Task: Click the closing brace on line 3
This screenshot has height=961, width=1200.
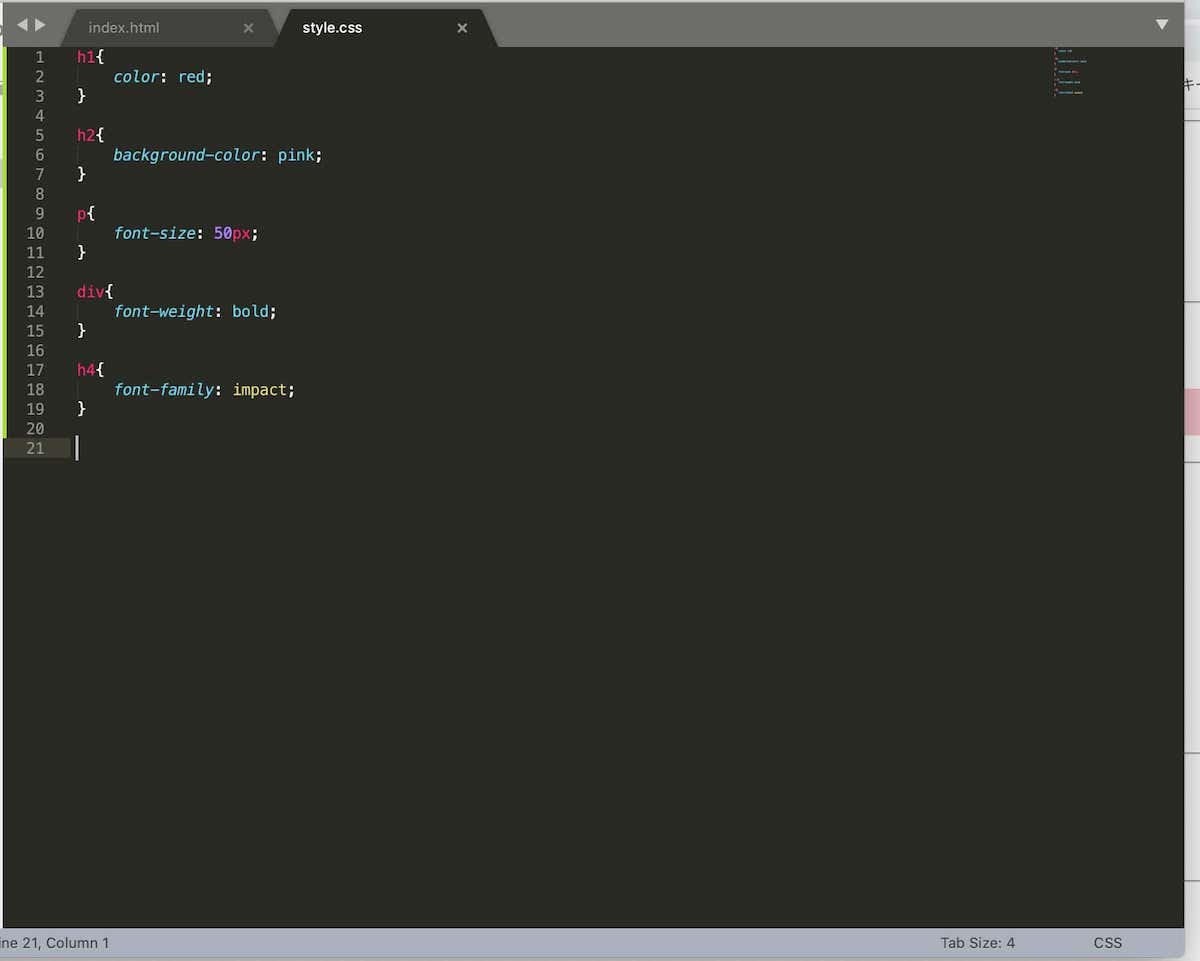Action: pos(82,96)
